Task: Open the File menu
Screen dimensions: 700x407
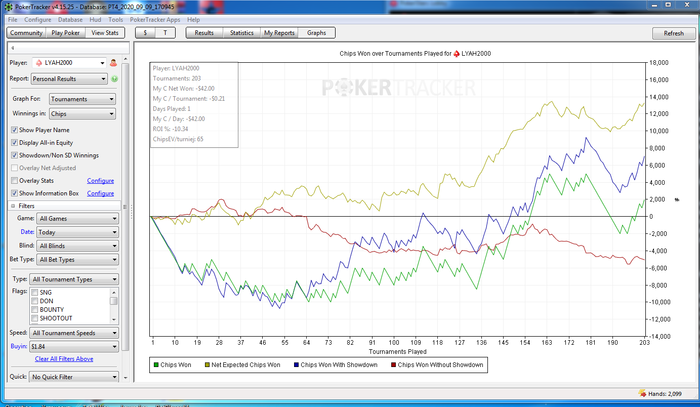Action: [12, 20]
